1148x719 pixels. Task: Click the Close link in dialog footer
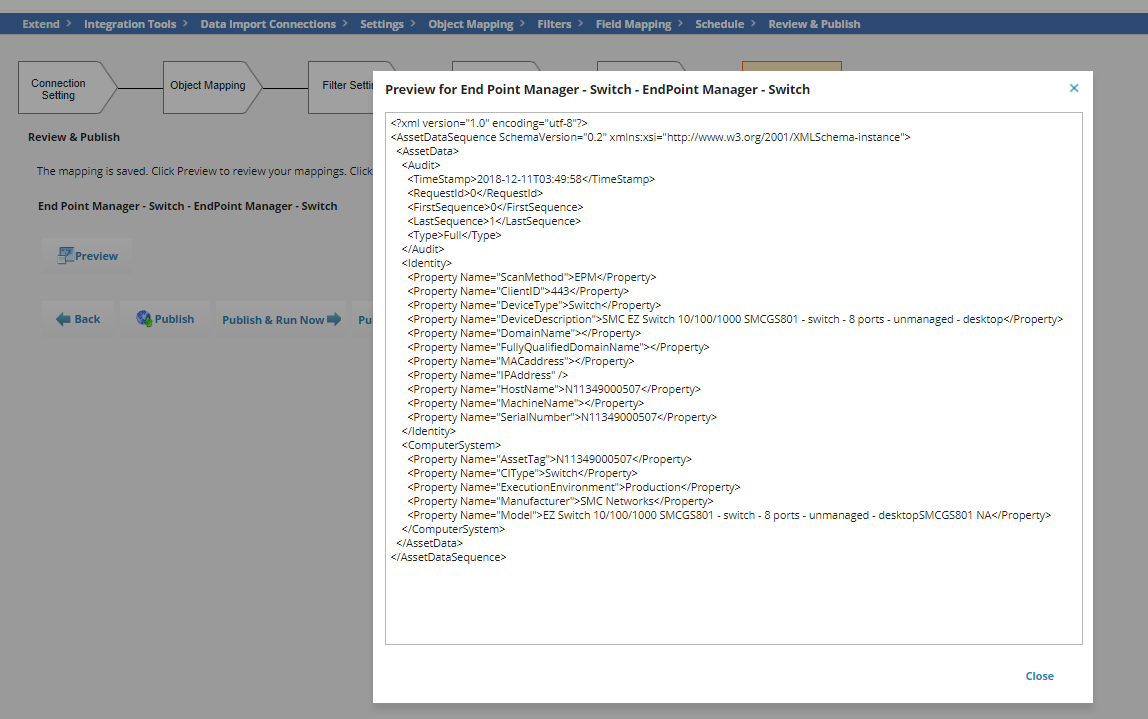pyautogui.click(x=1039, y=676)
